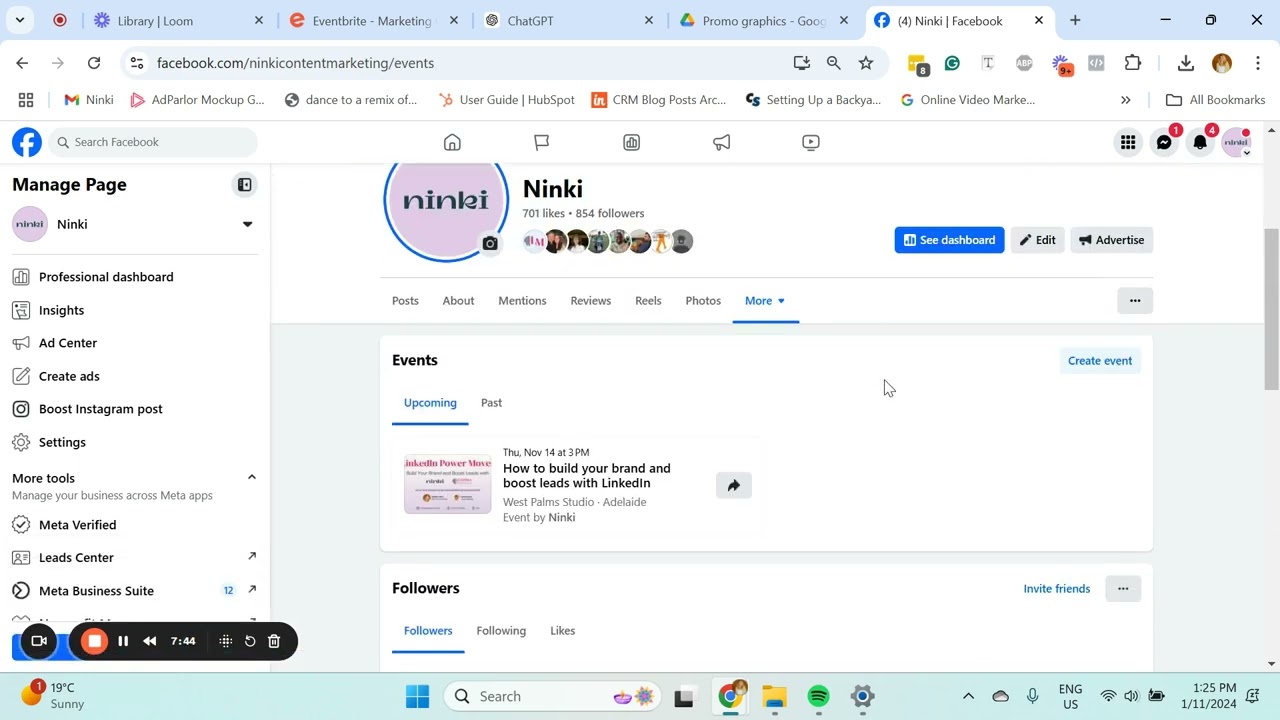Open Messenger chats icon
Image resolution: width=1280 pixels, height=720 pixels.
(1164, 142)
